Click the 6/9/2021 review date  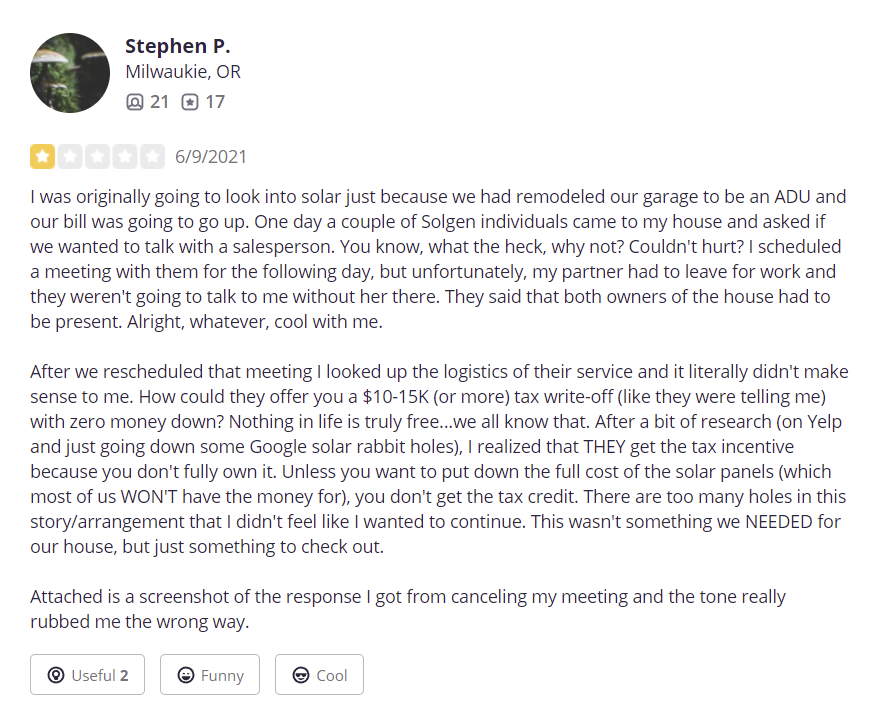point(210,157)
